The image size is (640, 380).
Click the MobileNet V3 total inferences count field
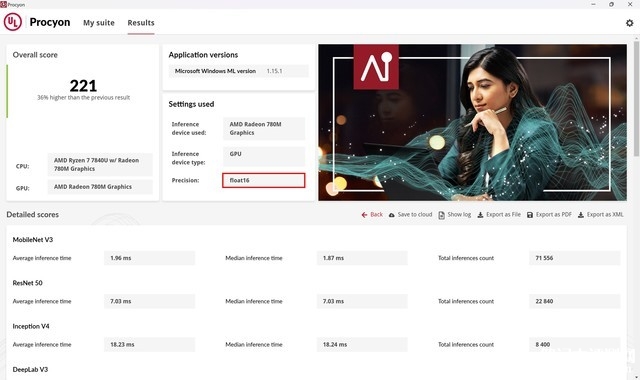click(x=574, y=258)
